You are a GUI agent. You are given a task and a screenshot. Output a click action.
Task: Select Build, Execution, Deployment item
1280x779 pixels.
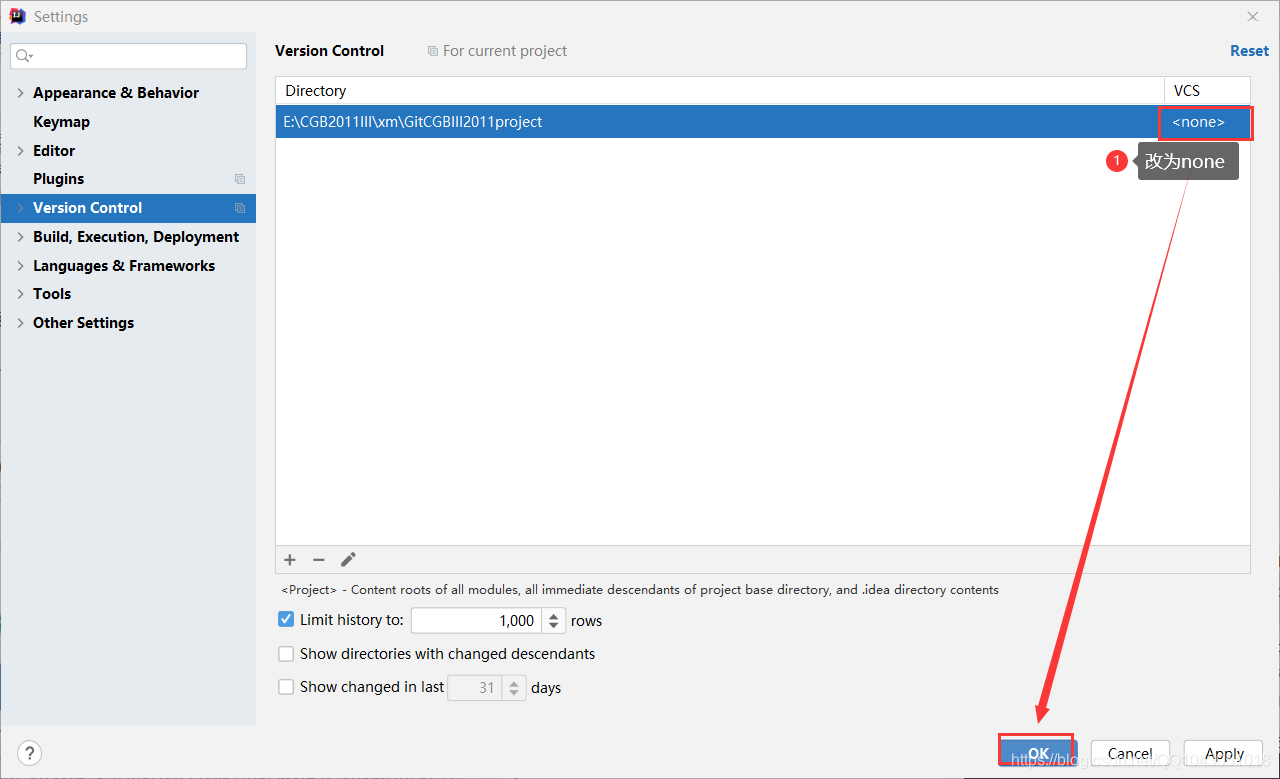click(x=136, y=237)
